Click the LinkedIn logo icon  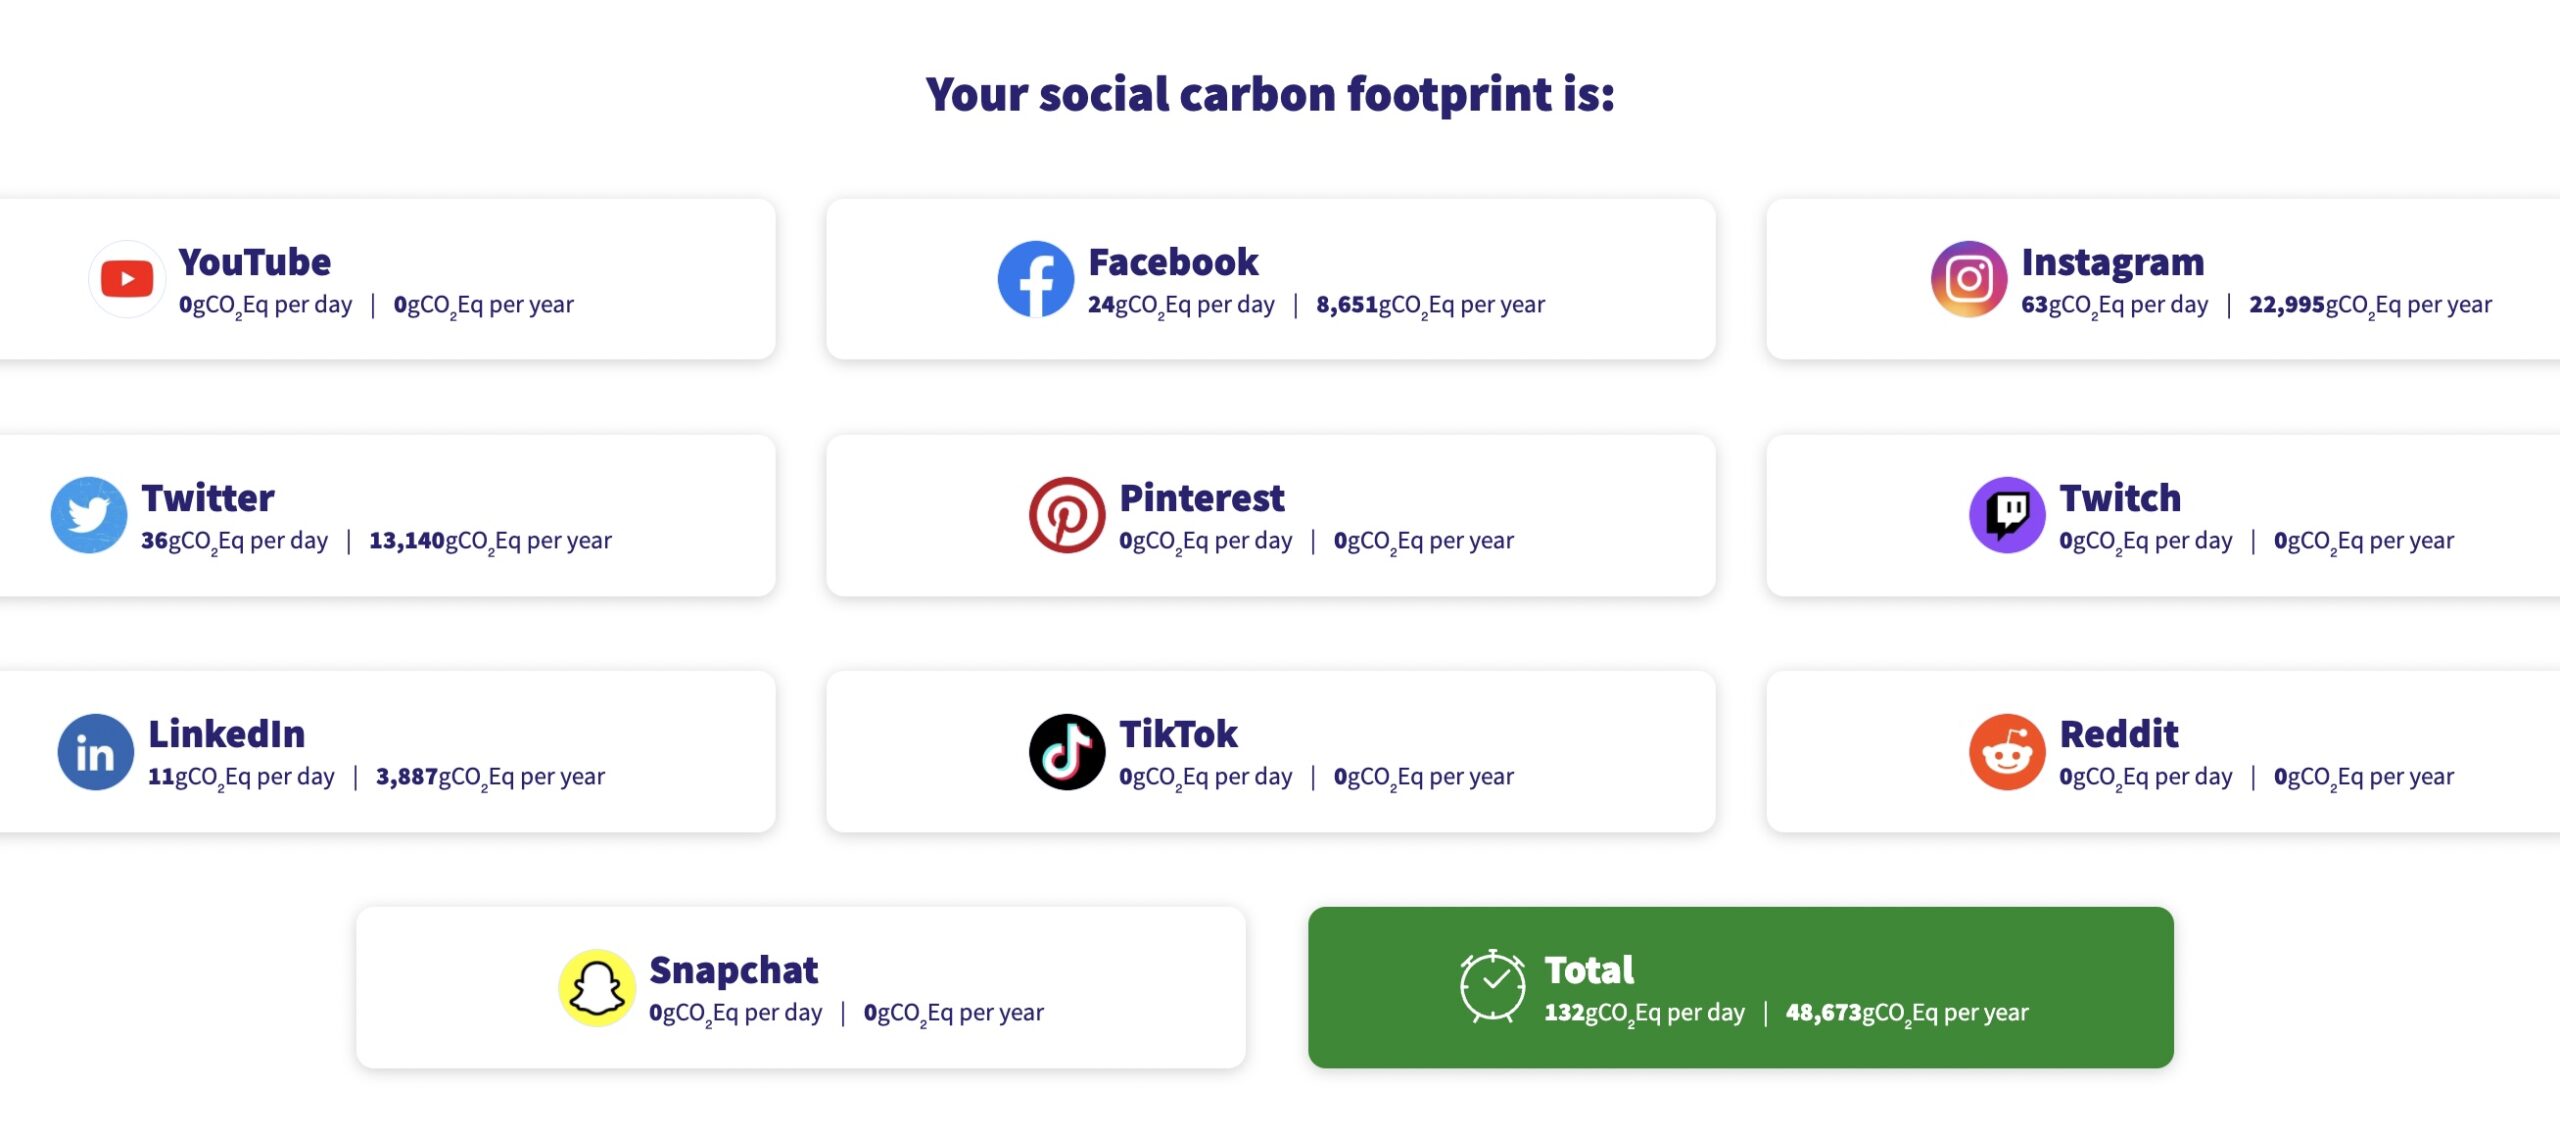tap(95, 752)
